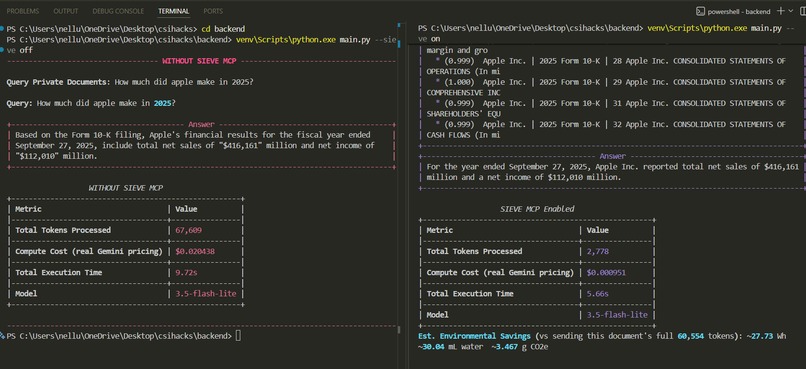The width and height of the screenshot is (806, 369).
Task: Create a new terminal with the plus icon
Action: click(x=781, y=11)
